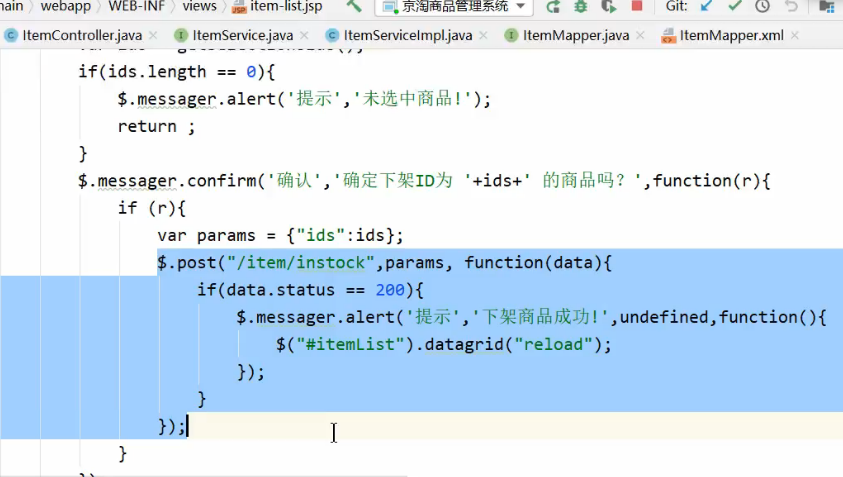This screenshot has height=477, width=843.
Task: Click '$.messager.confirm' call in the code
Action: pyautogui.click(x=168, y=181)
